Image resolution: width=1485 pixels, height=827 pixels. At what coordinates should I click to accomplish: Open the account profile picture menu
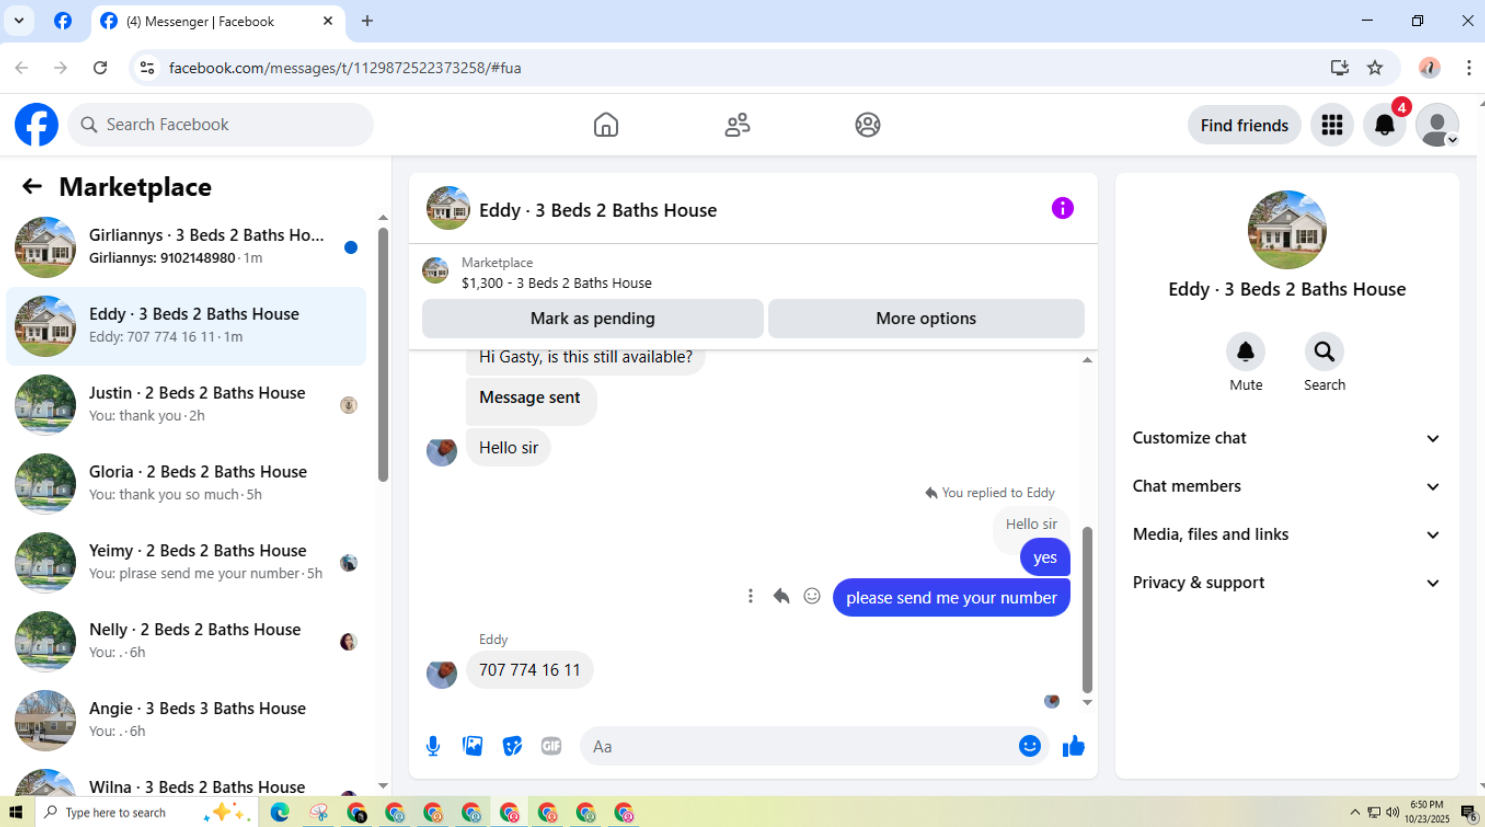[1437, 125]
